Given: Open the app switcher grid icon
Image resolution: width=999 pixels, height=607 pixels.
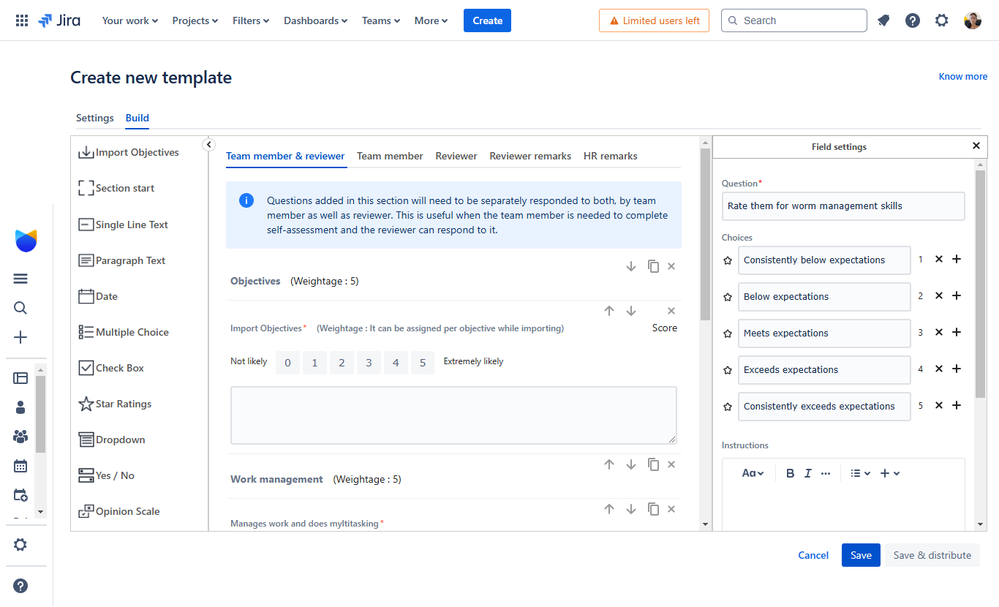Looking at the screenshot, I should (x=22, y=20).
